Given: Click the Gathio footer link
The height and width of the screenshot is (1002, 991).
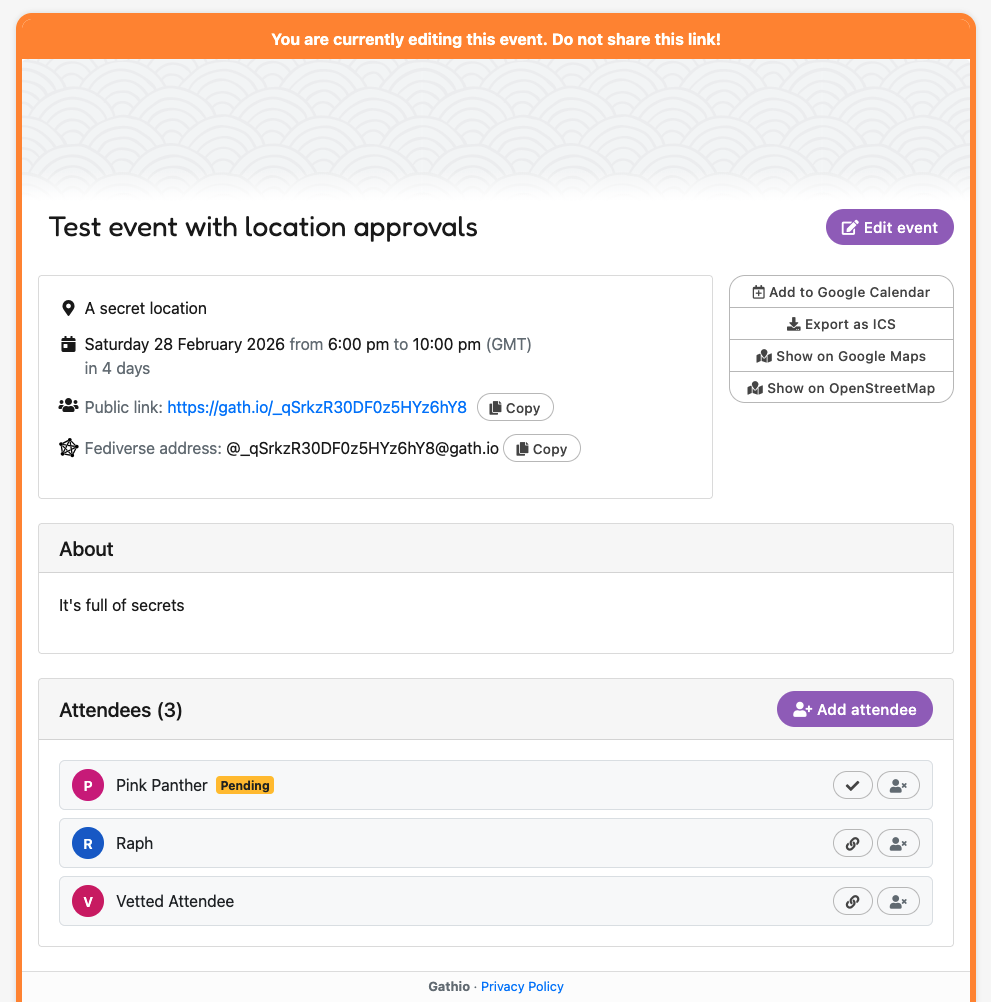Looking at the screenshot, I should click(448, 986).
